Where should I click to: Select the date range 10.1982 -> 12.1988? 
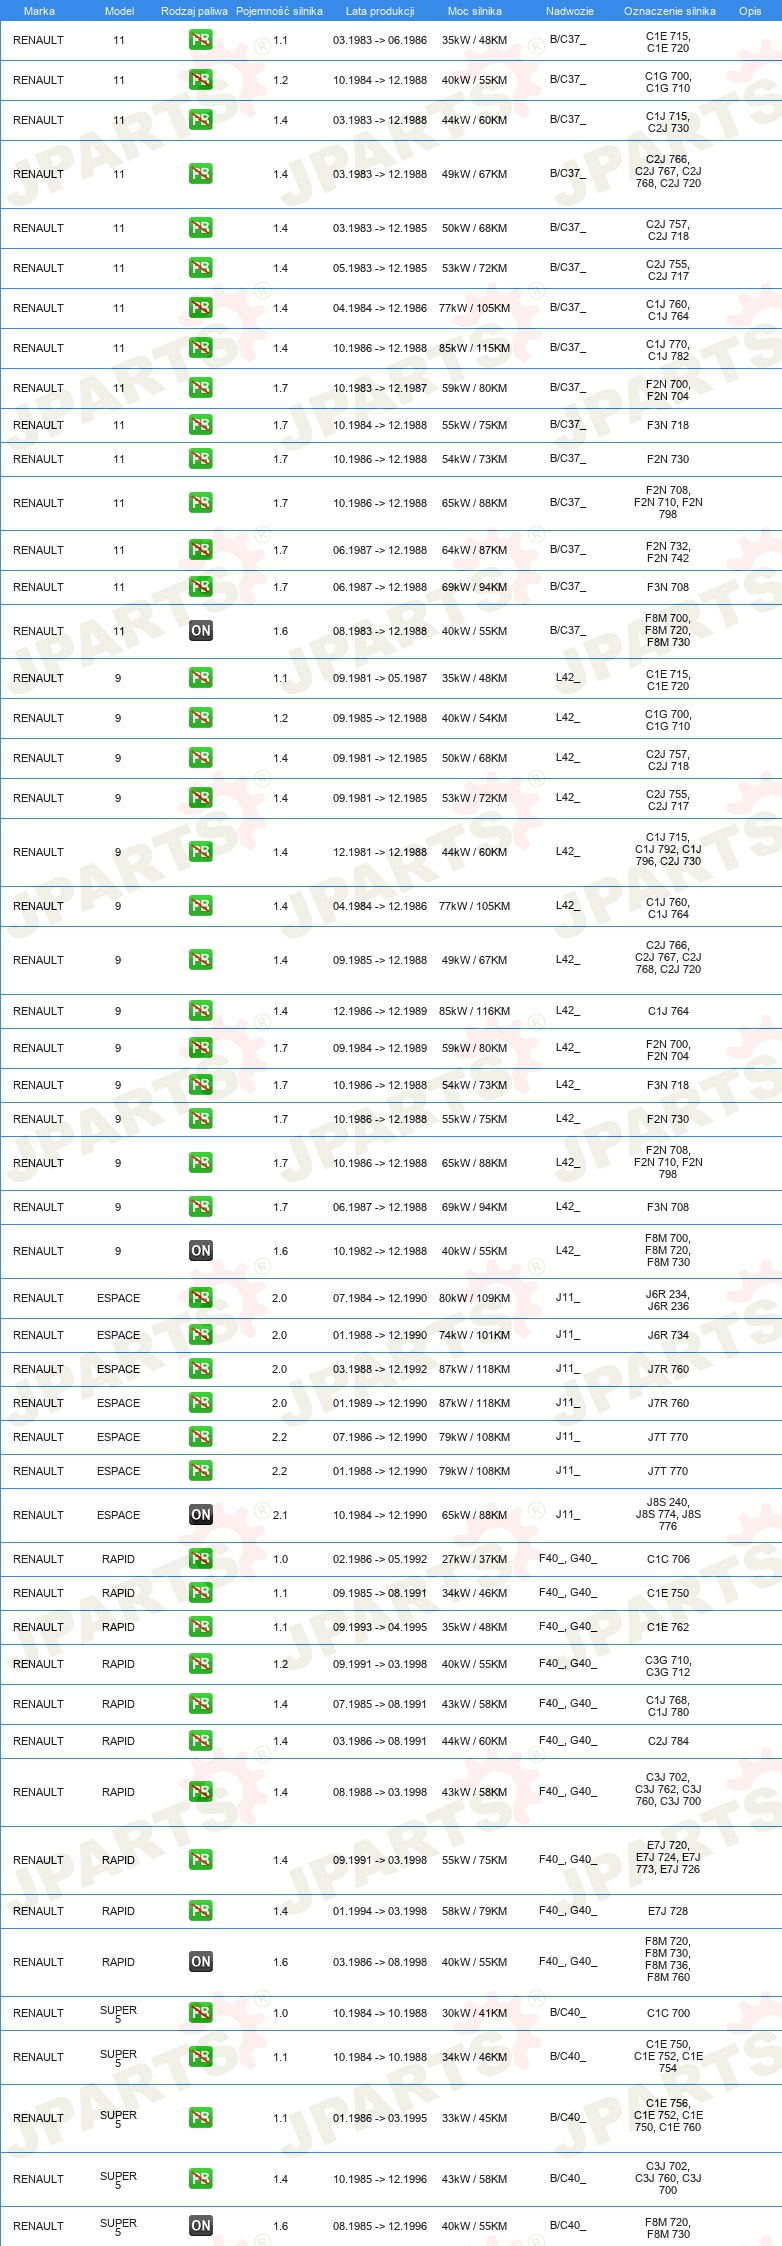pyautogui.click(x=380, y=1251)
